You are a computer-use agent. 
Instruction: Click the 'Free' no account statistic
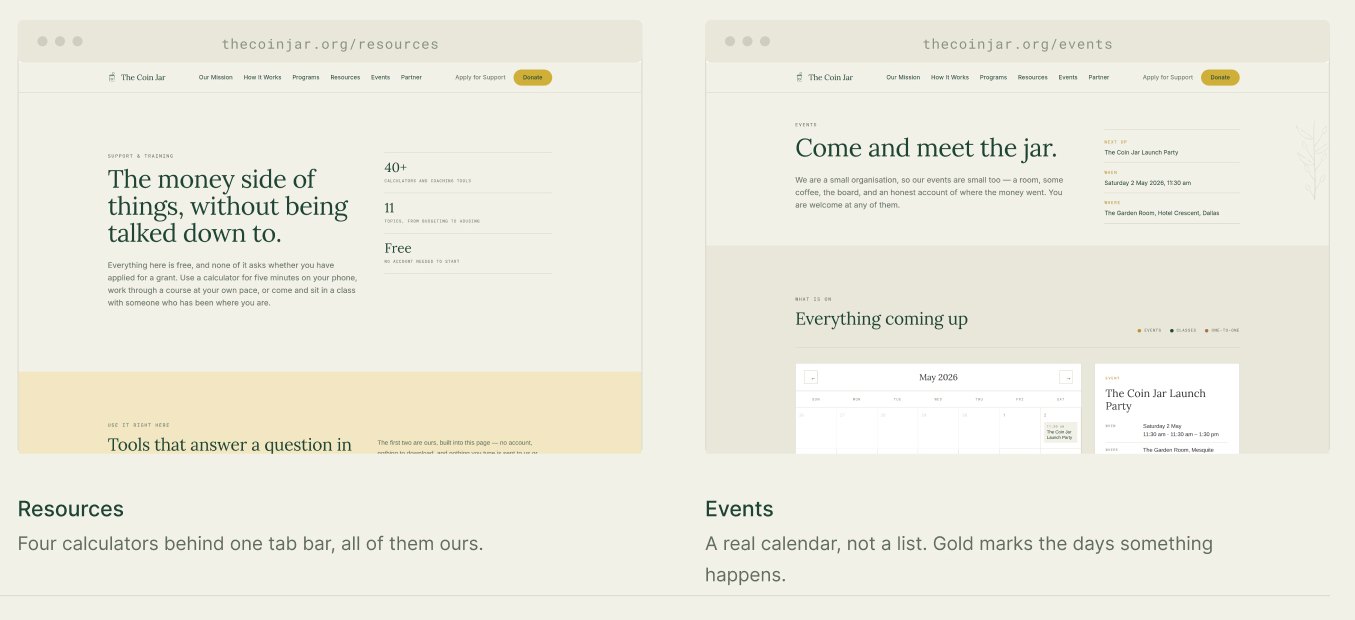pyautogui.click(x=398, y=248)
